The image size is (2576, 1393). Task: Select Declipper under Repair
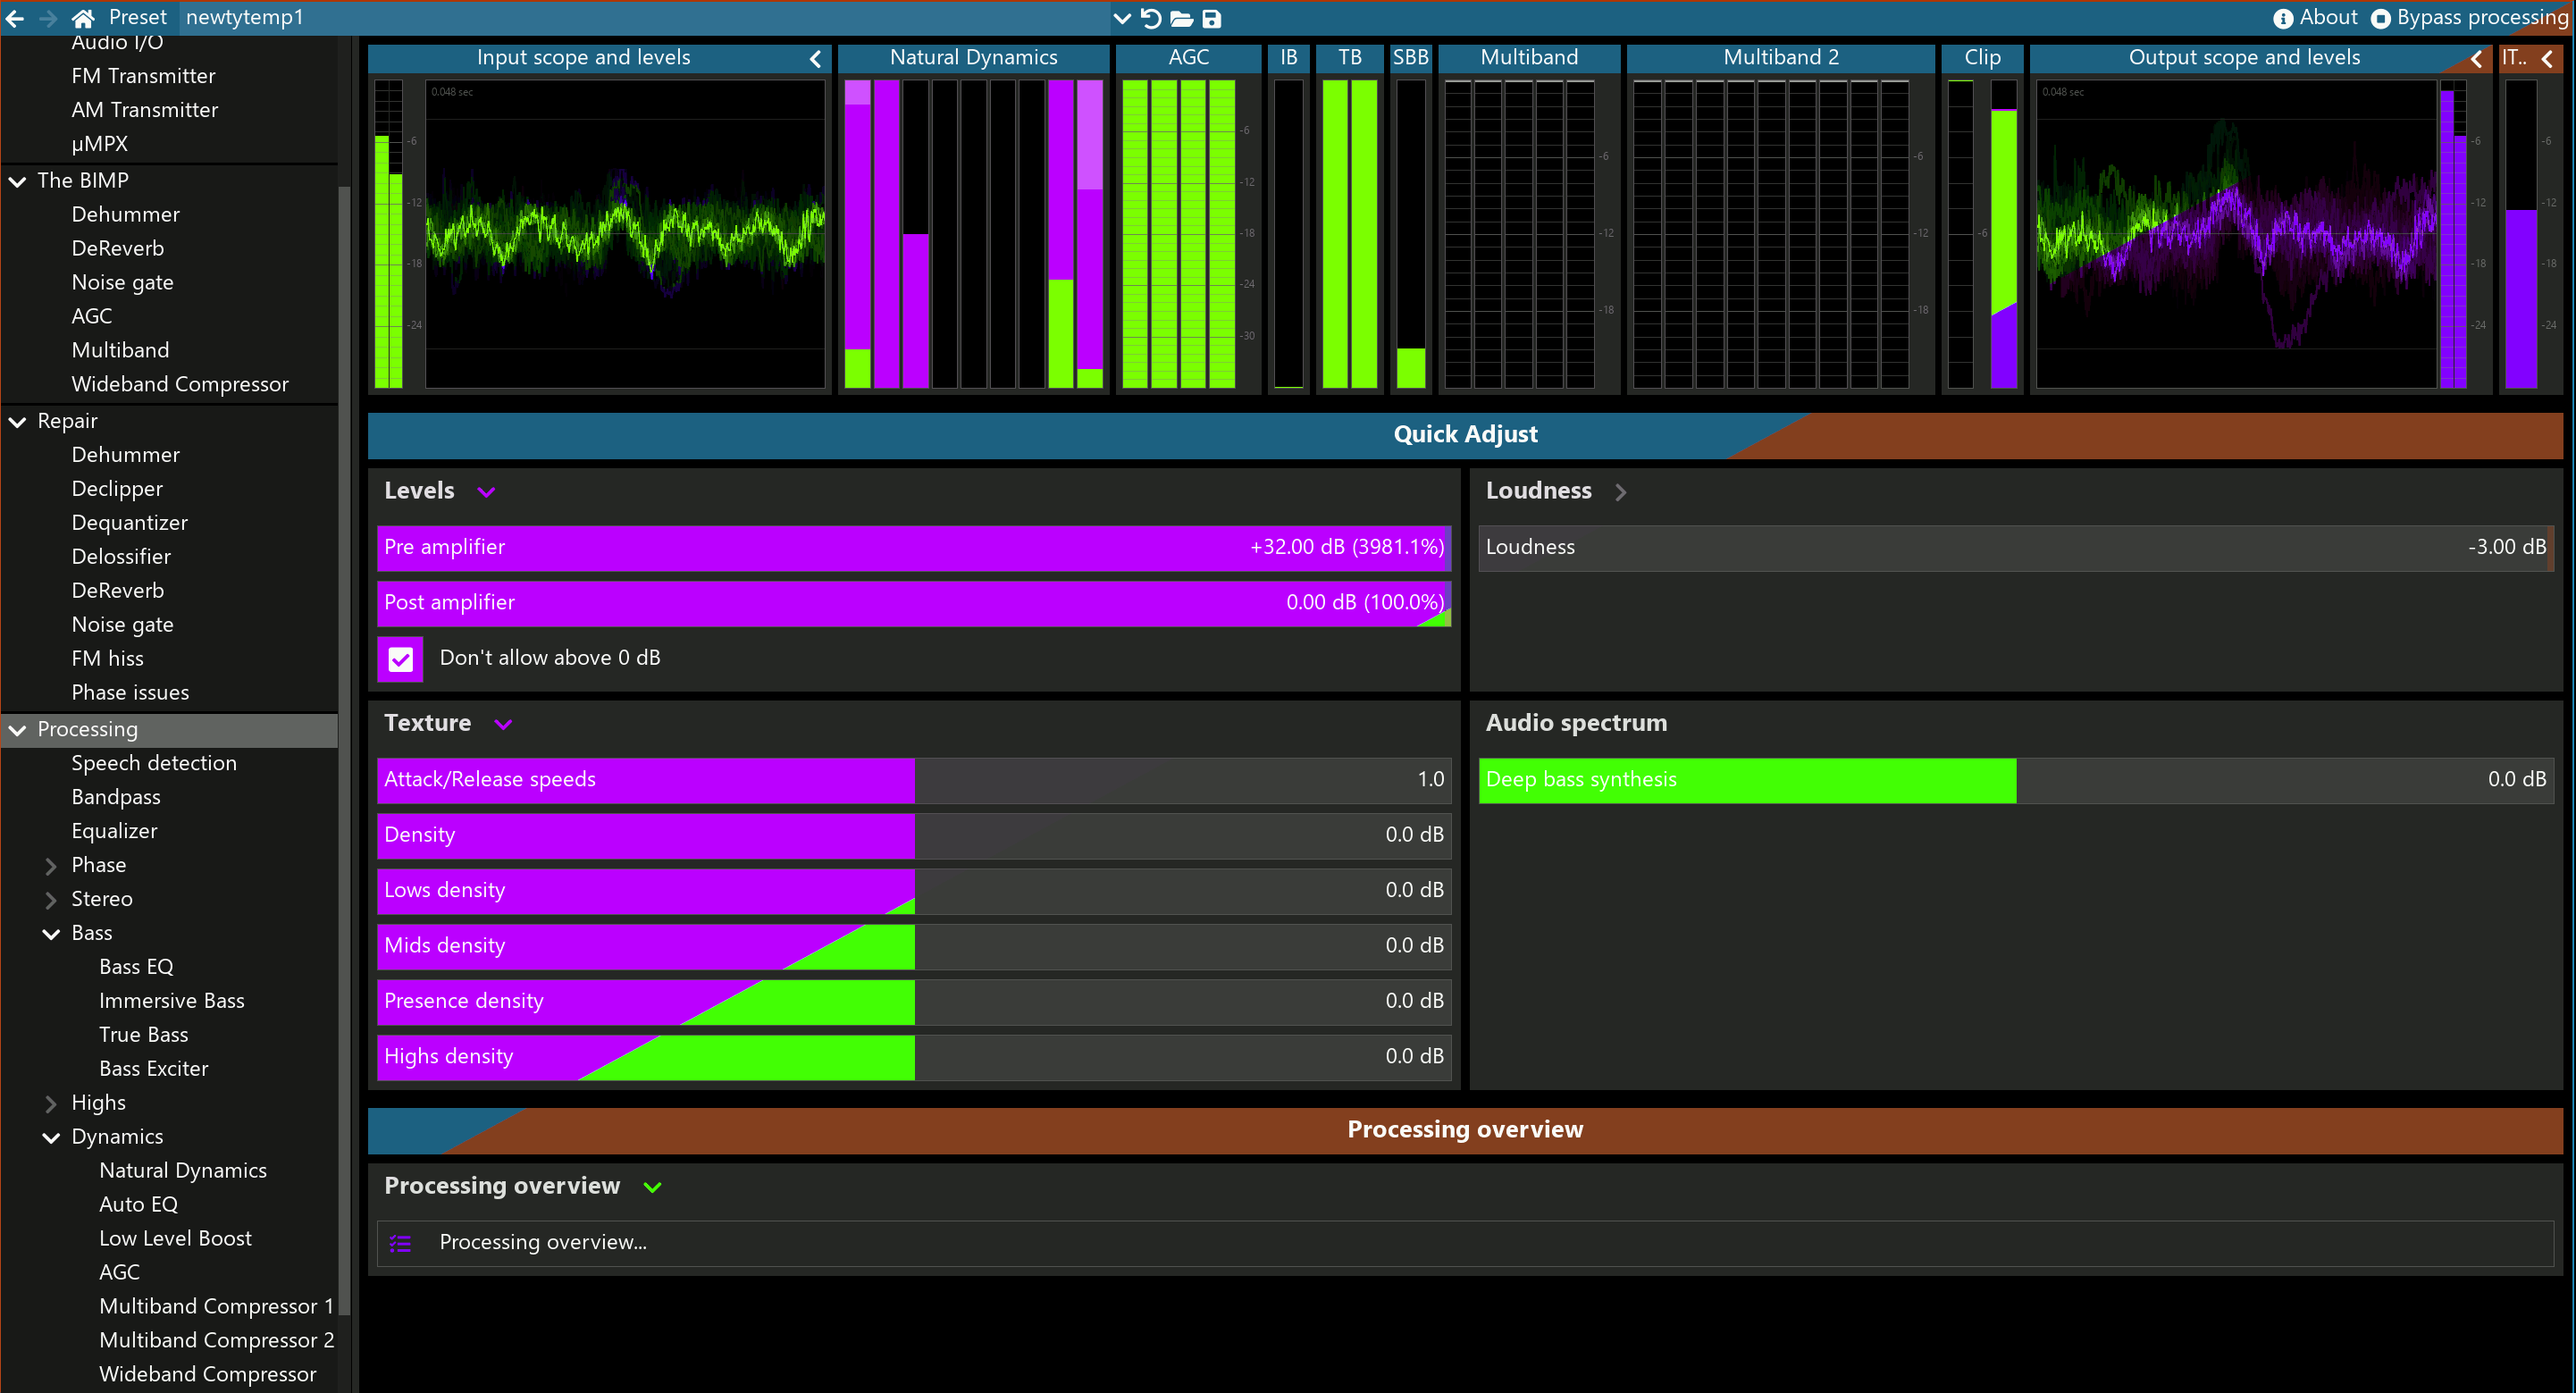point(116,490)
